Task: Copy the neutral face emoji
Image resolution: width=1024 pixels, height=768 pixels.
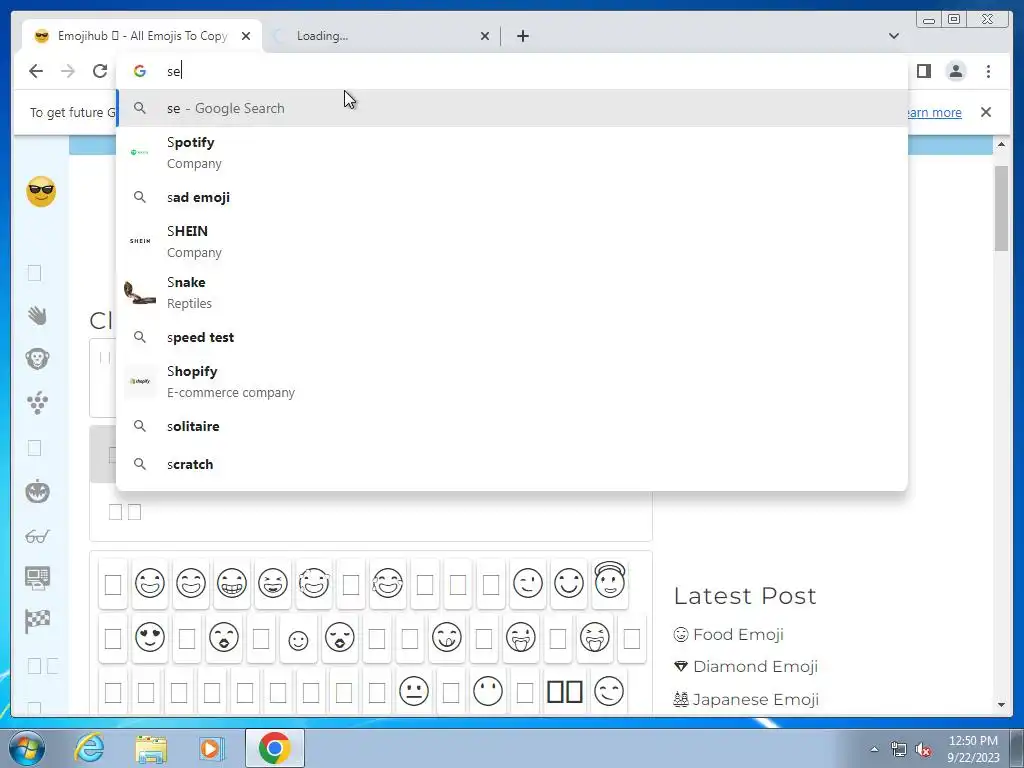Action: [x=413, y=692]
